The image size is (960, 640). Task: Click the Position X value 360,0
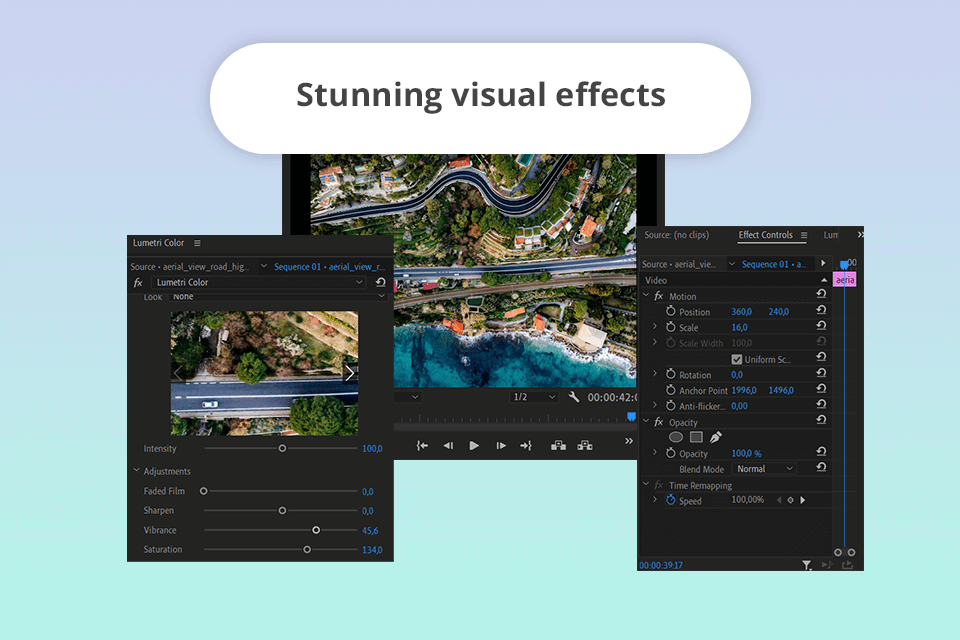pyautogui.click(x=741, y=312)
